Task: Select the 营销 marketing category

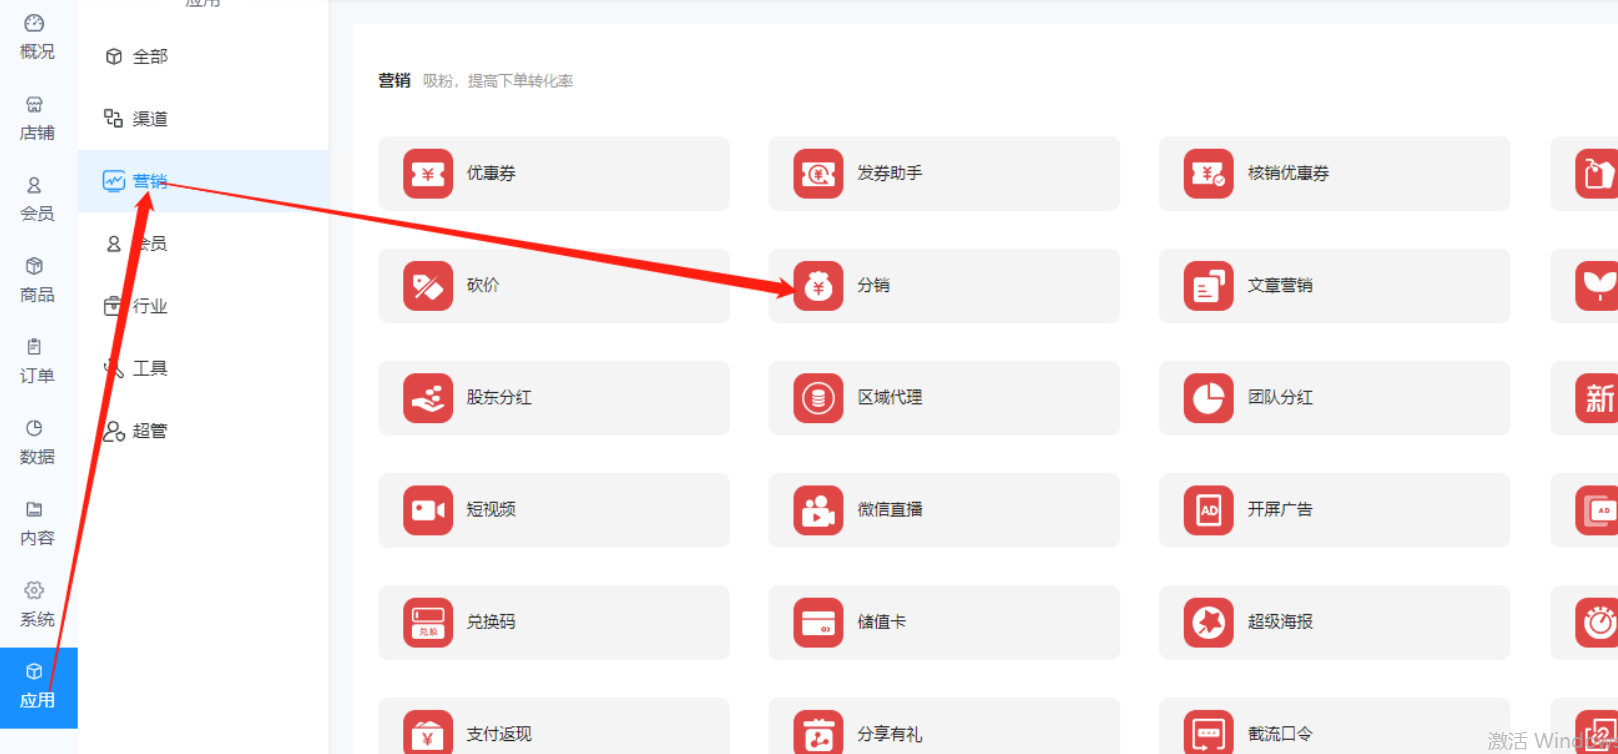Action: click(x=203, y=181)
